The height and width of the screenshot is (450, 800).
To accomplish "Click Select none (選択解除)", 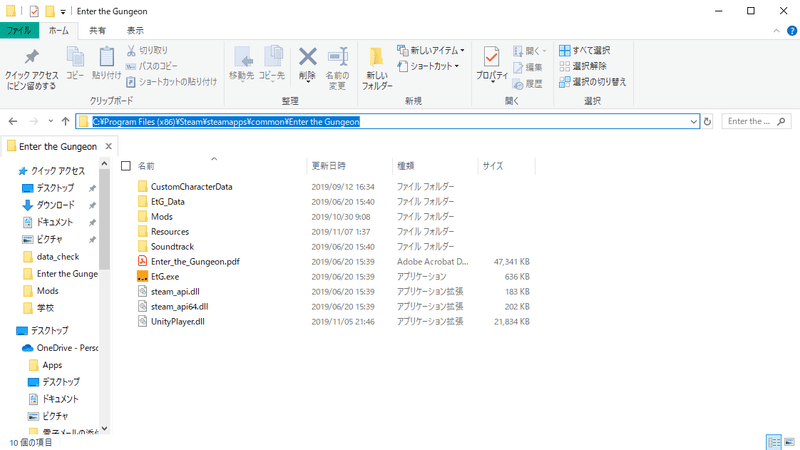I will (x=583, y=66).
